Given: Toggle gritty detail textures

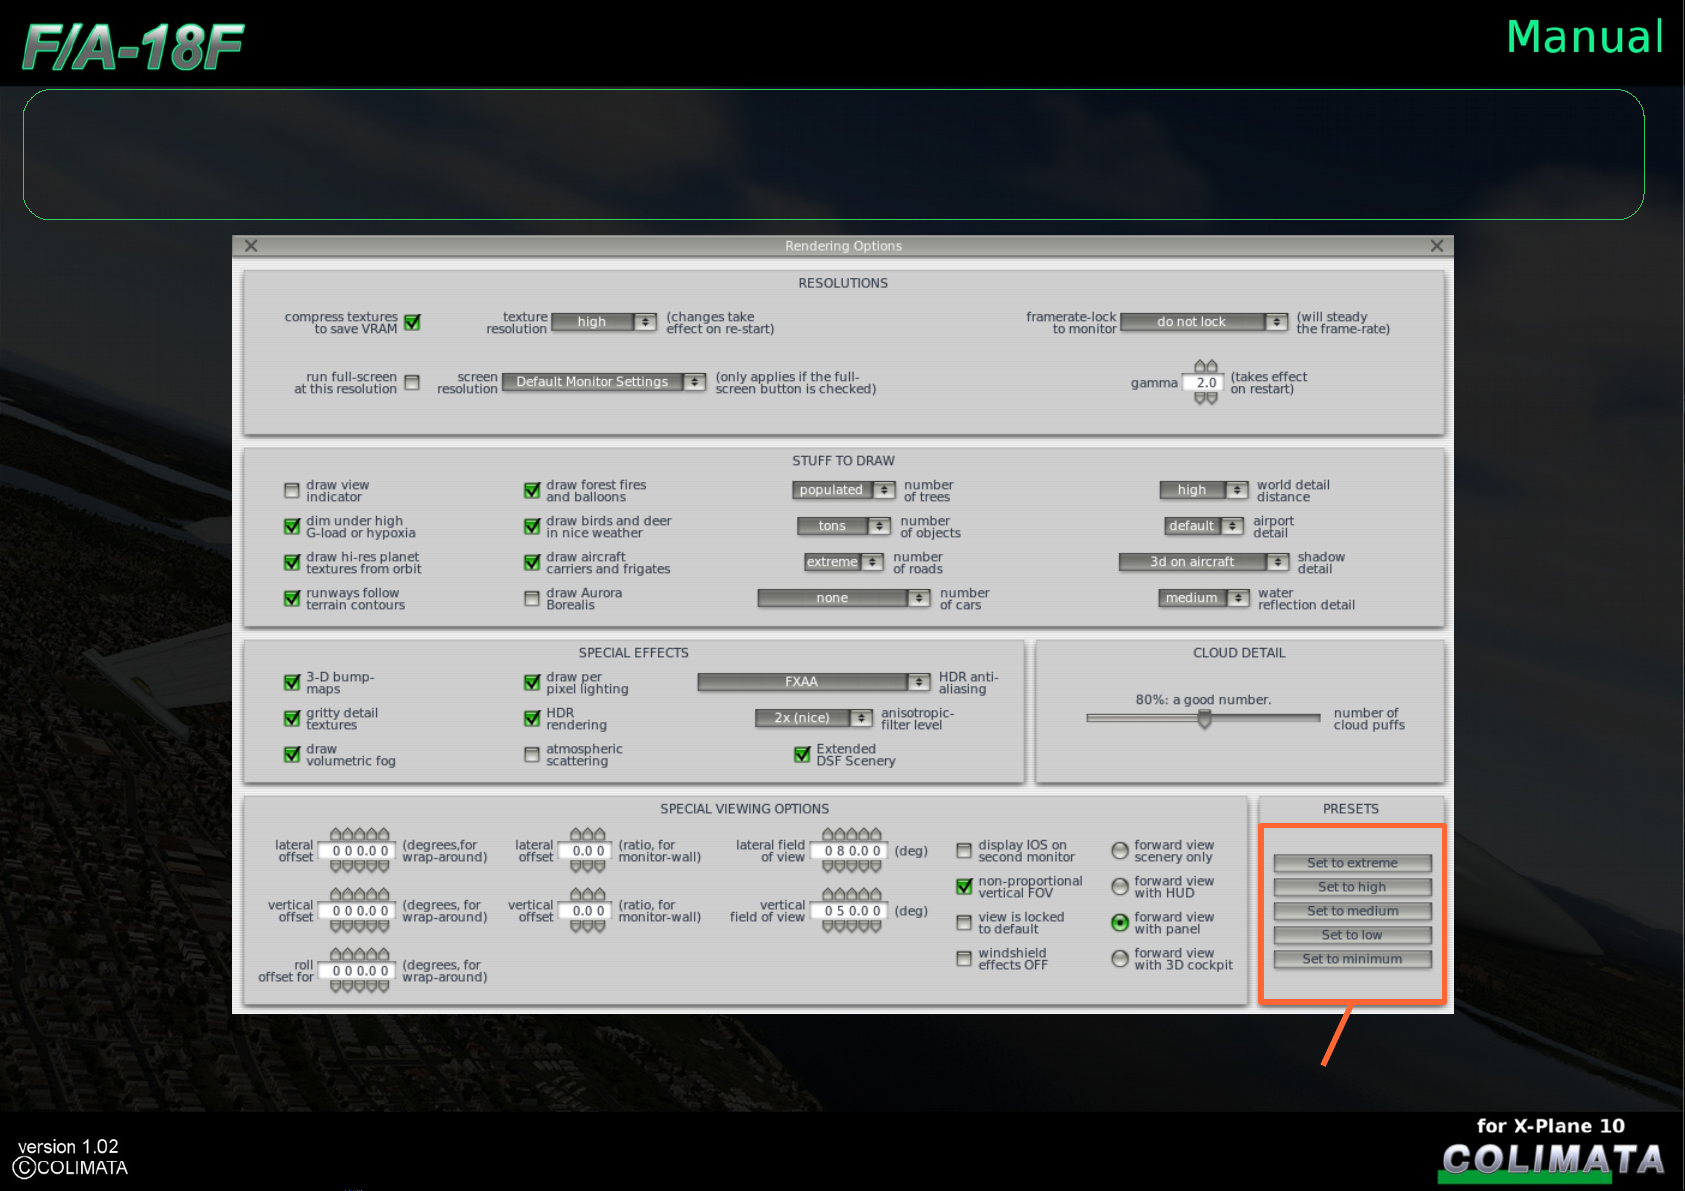Looking at the screenshot, I should 292,718.
